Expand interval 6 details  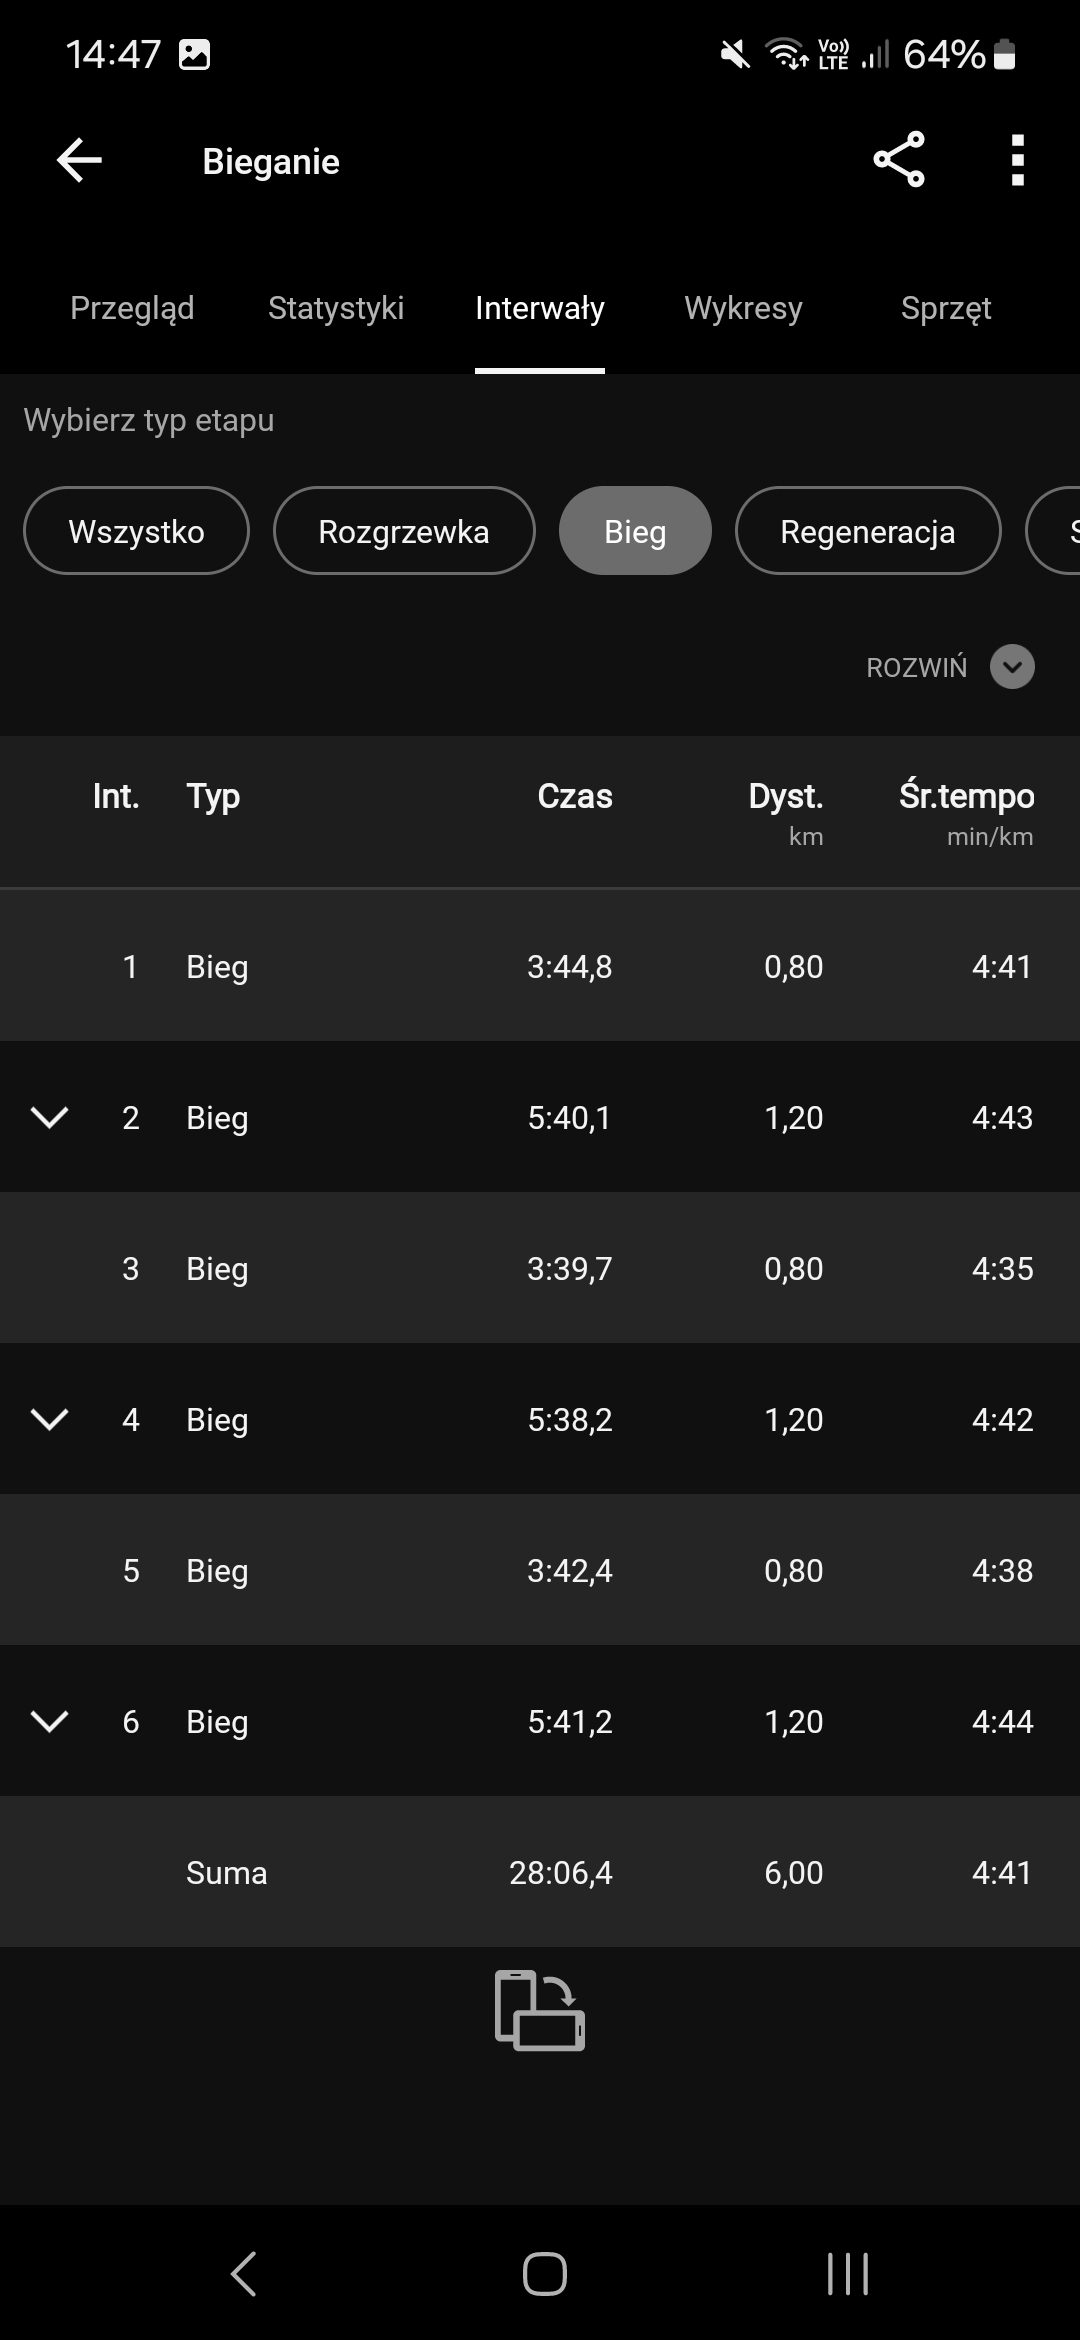coord(49,1721)
